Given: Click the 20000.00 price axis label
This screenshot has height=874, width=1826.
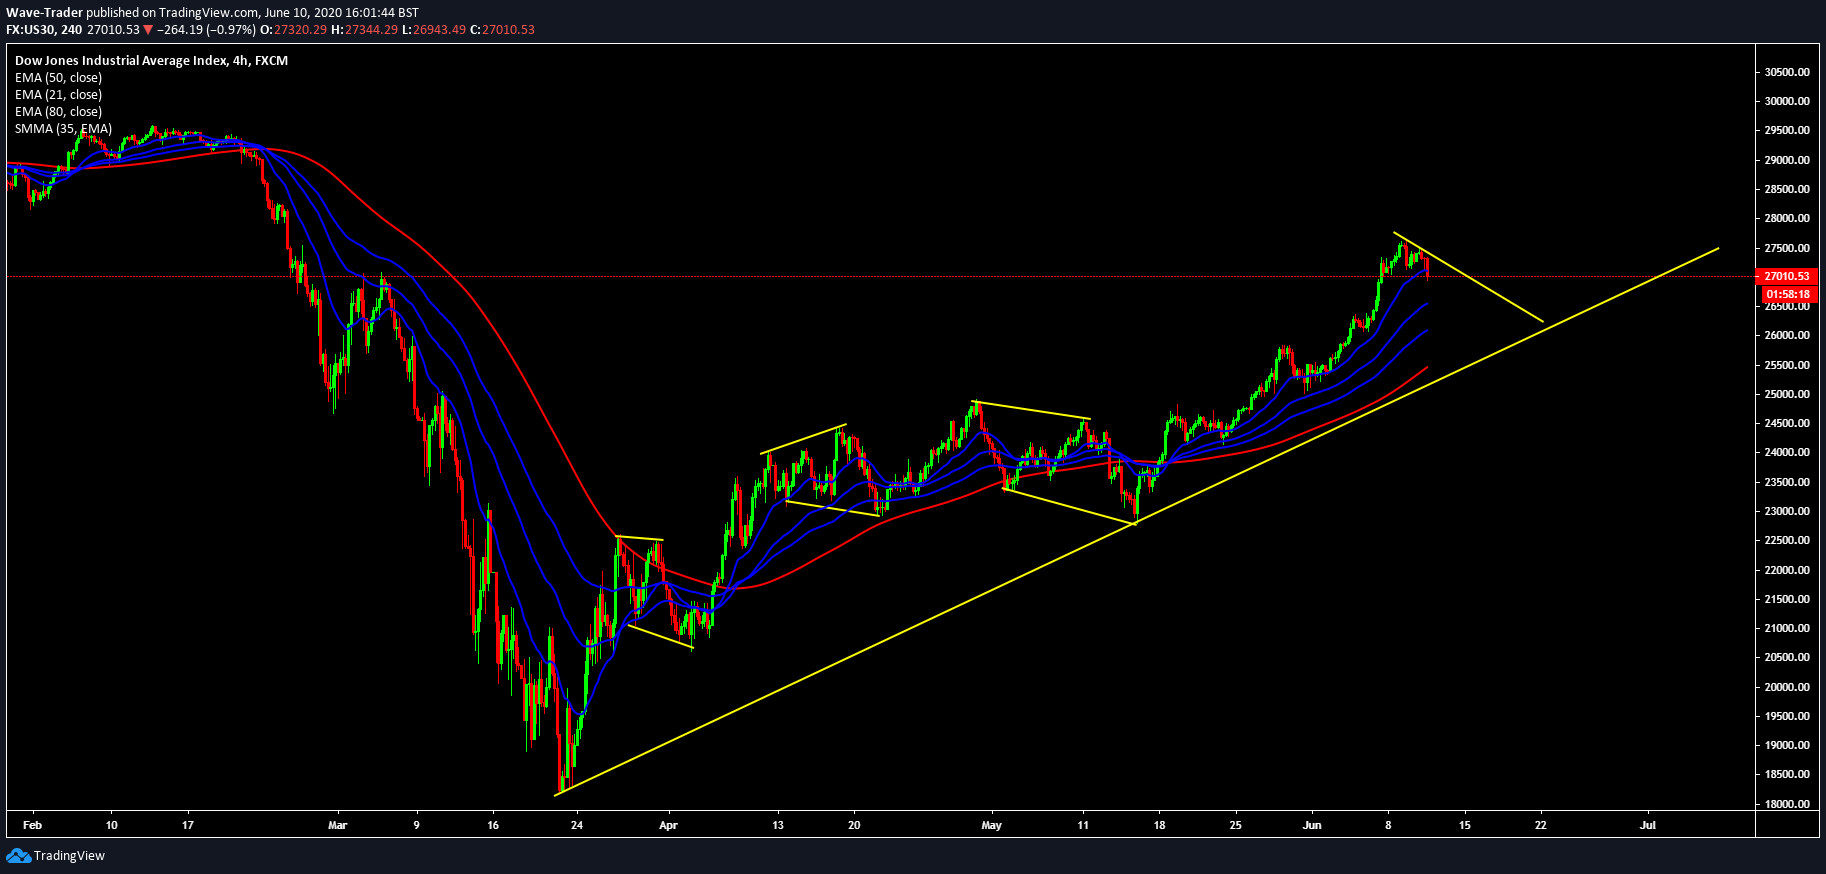Looking at the screenshot, I should (x=1787, y=687).
